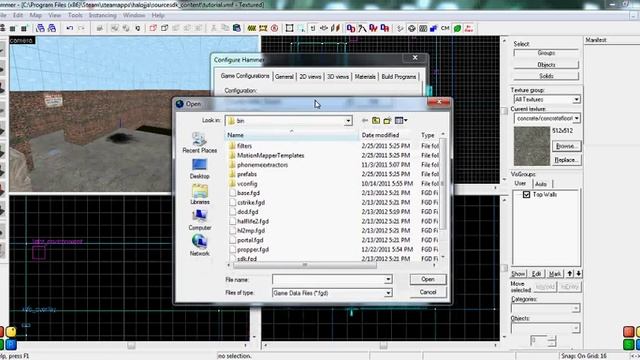Go to Recent Places in Open dialog
Screen dimensions: 640x360
click(200, 143)
